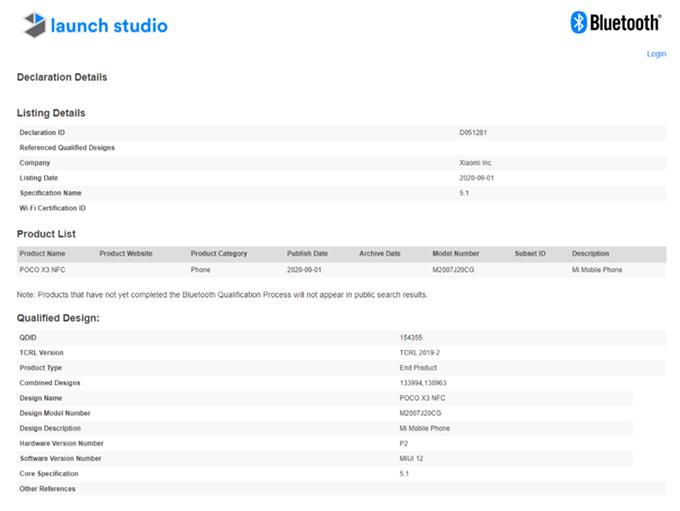Click the Product List heading
The height and width of the screenshot is (511, 680).
[x=46, y=234]
